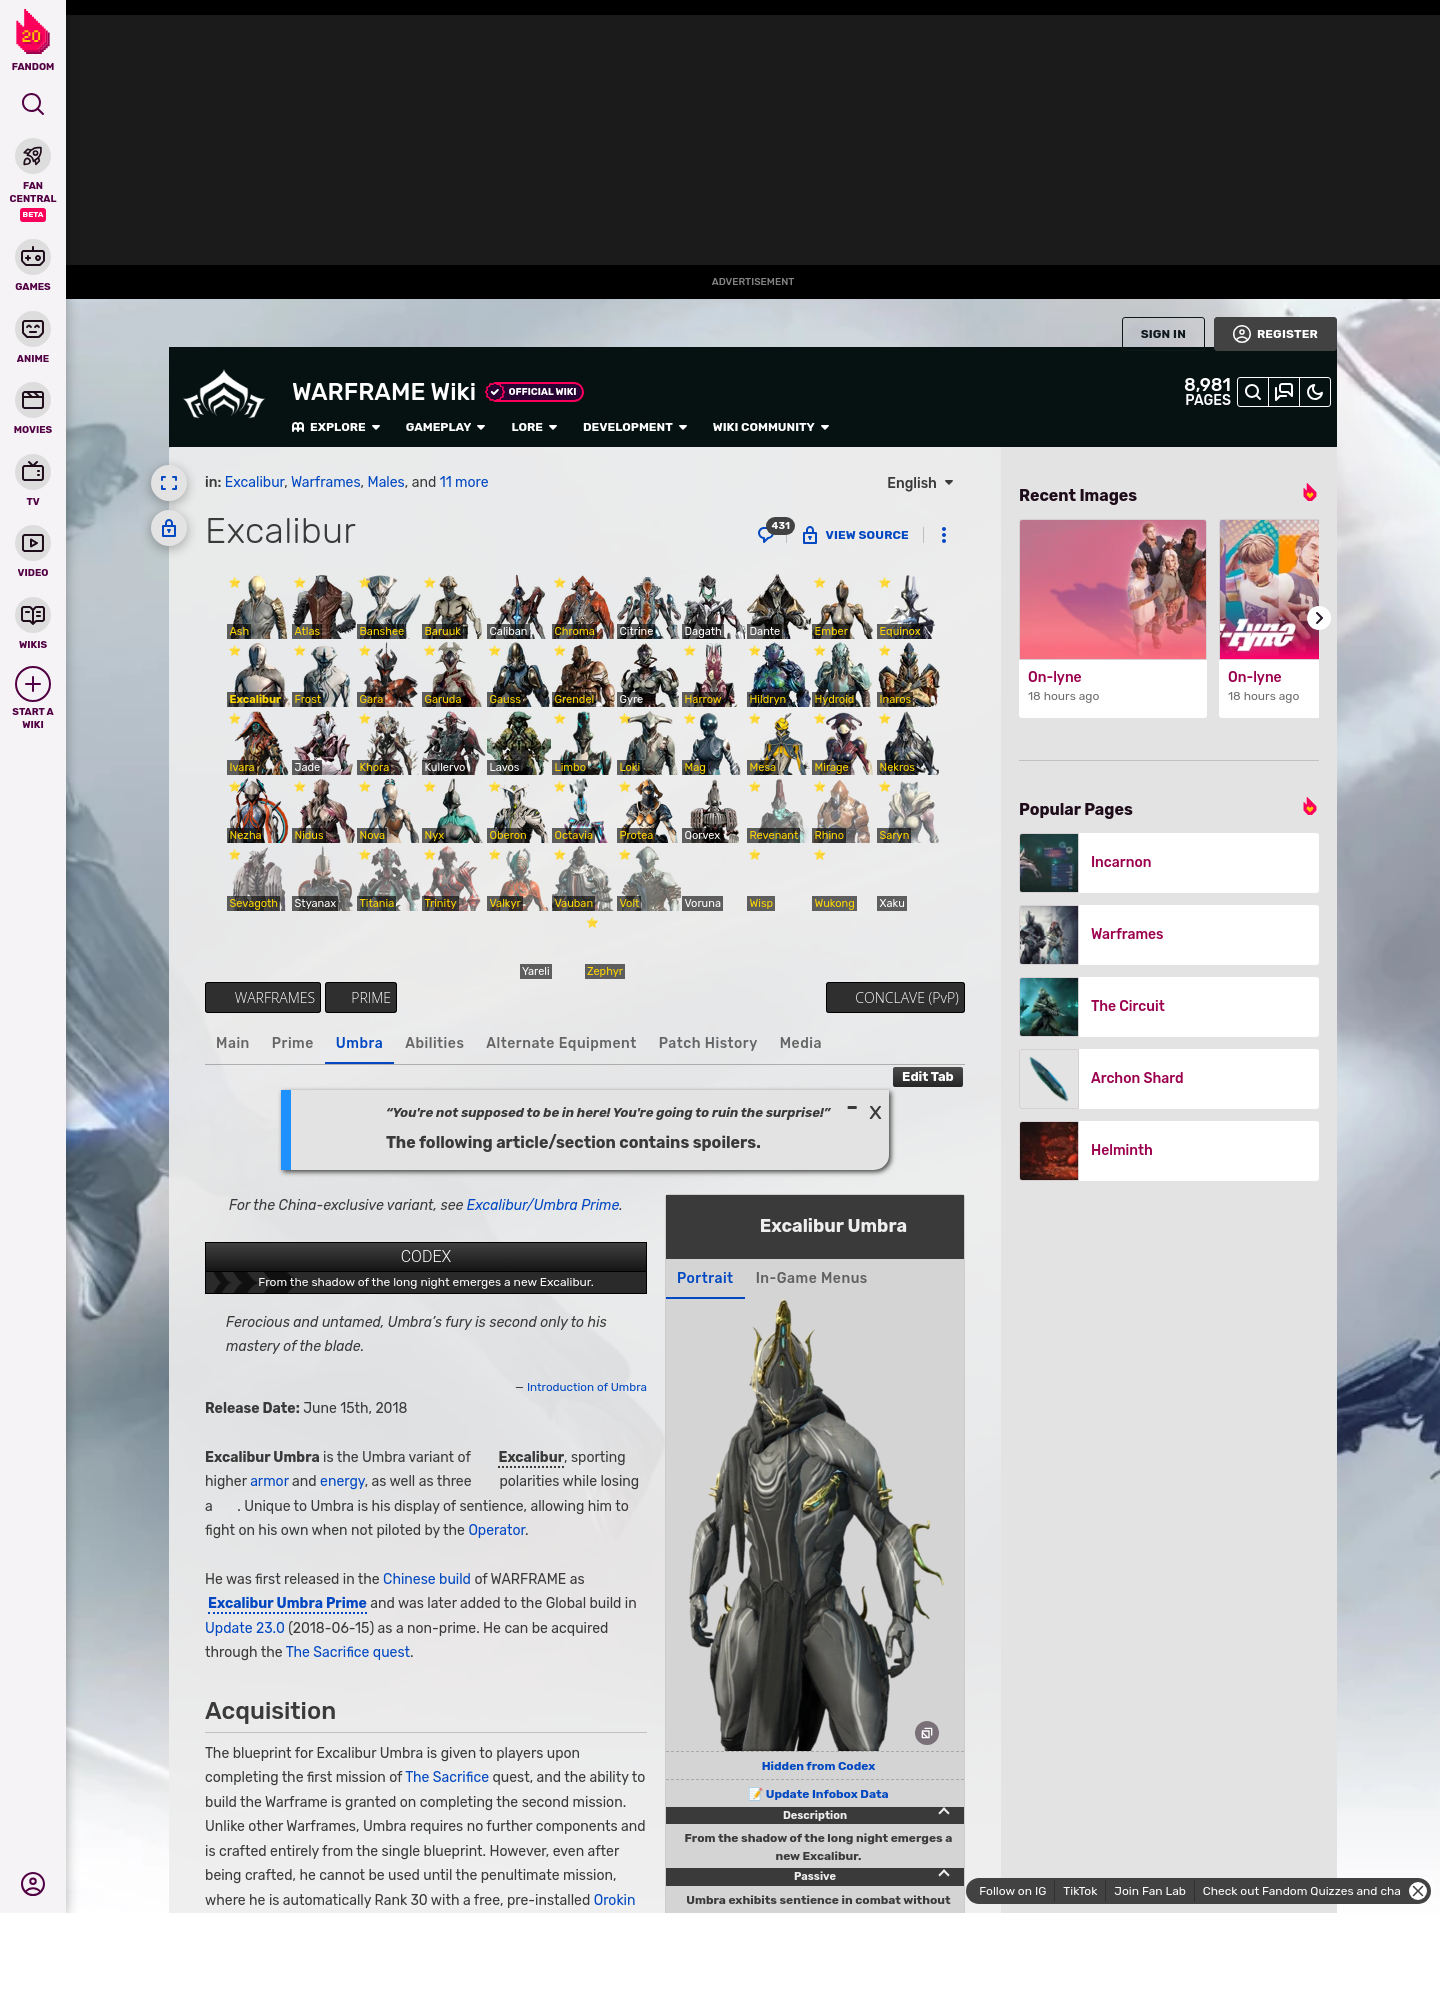Expand the Explore menu
The height and width of the screenshot is (2000, 1440).
pyautogui.click(x=336, y=427)
